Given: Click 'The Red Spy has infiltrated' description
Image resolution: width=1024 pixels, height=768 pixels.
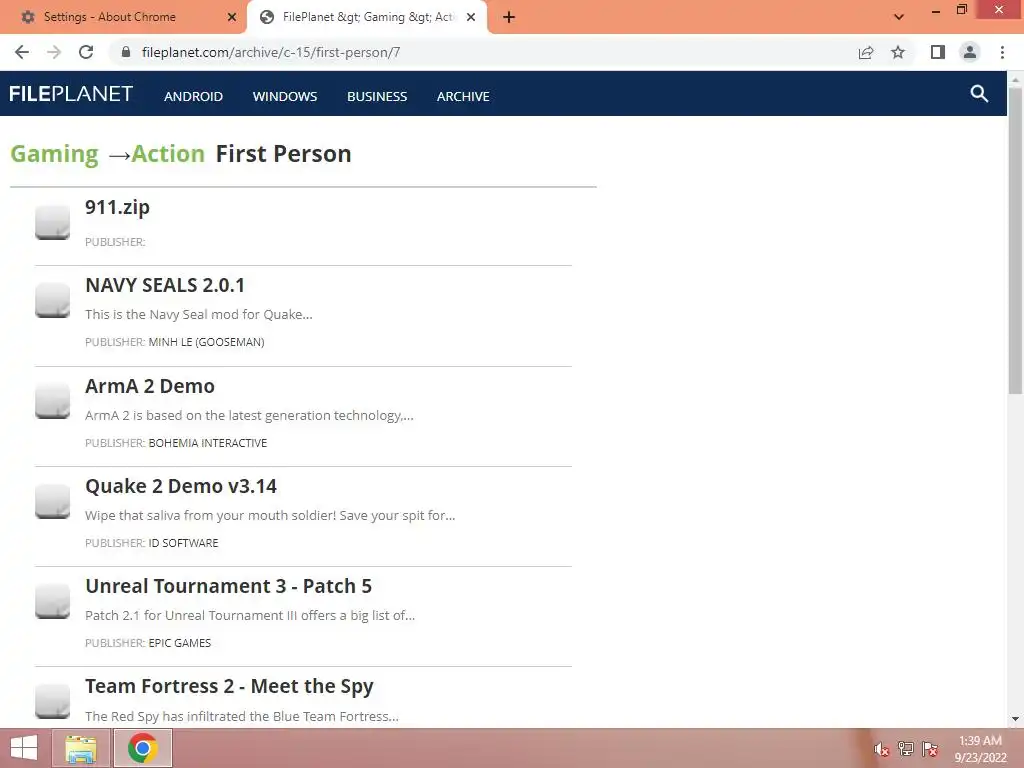Looking at the screenshot, I should [242, 716].
